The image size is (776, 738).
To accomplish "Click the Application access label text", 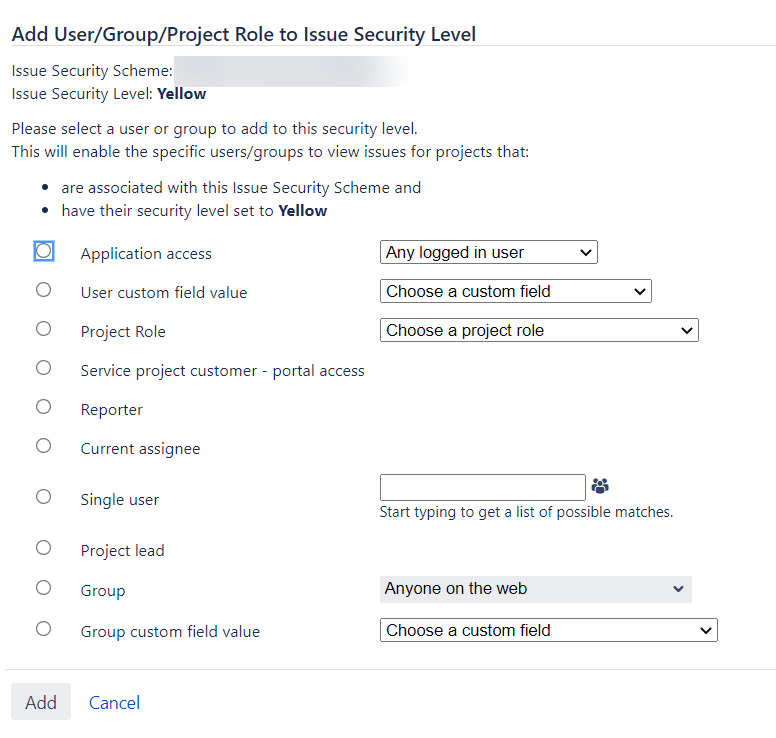I will [146, 254].
